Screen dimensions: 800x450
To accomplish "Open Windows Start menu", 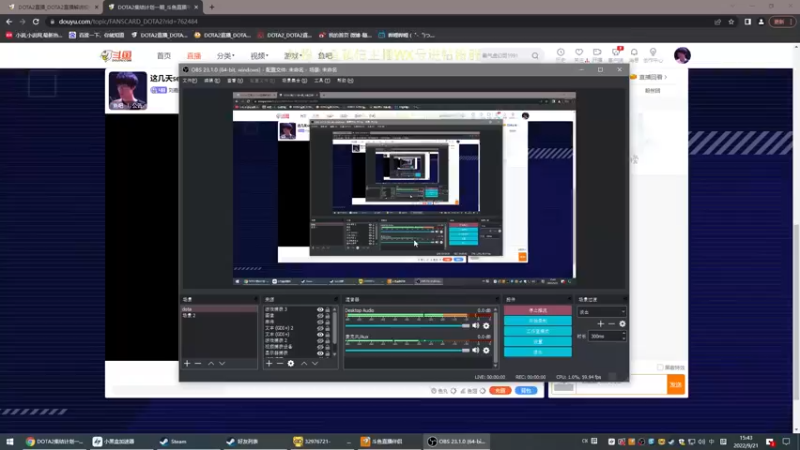I will 10,441.
